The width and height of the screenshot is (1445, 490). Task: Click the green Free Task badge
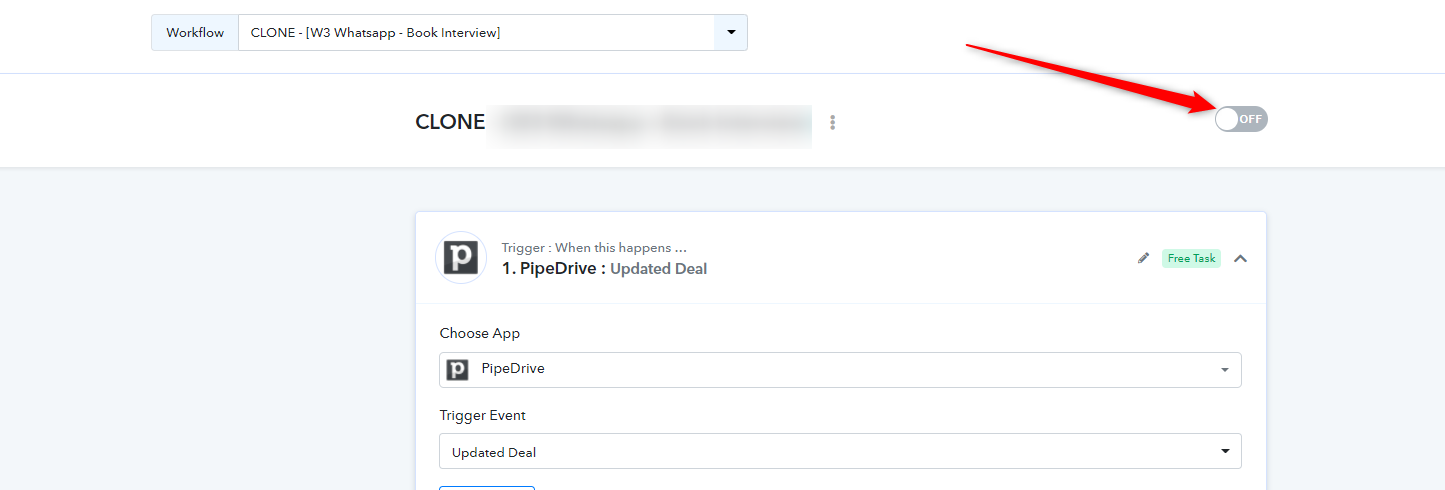1191,258
